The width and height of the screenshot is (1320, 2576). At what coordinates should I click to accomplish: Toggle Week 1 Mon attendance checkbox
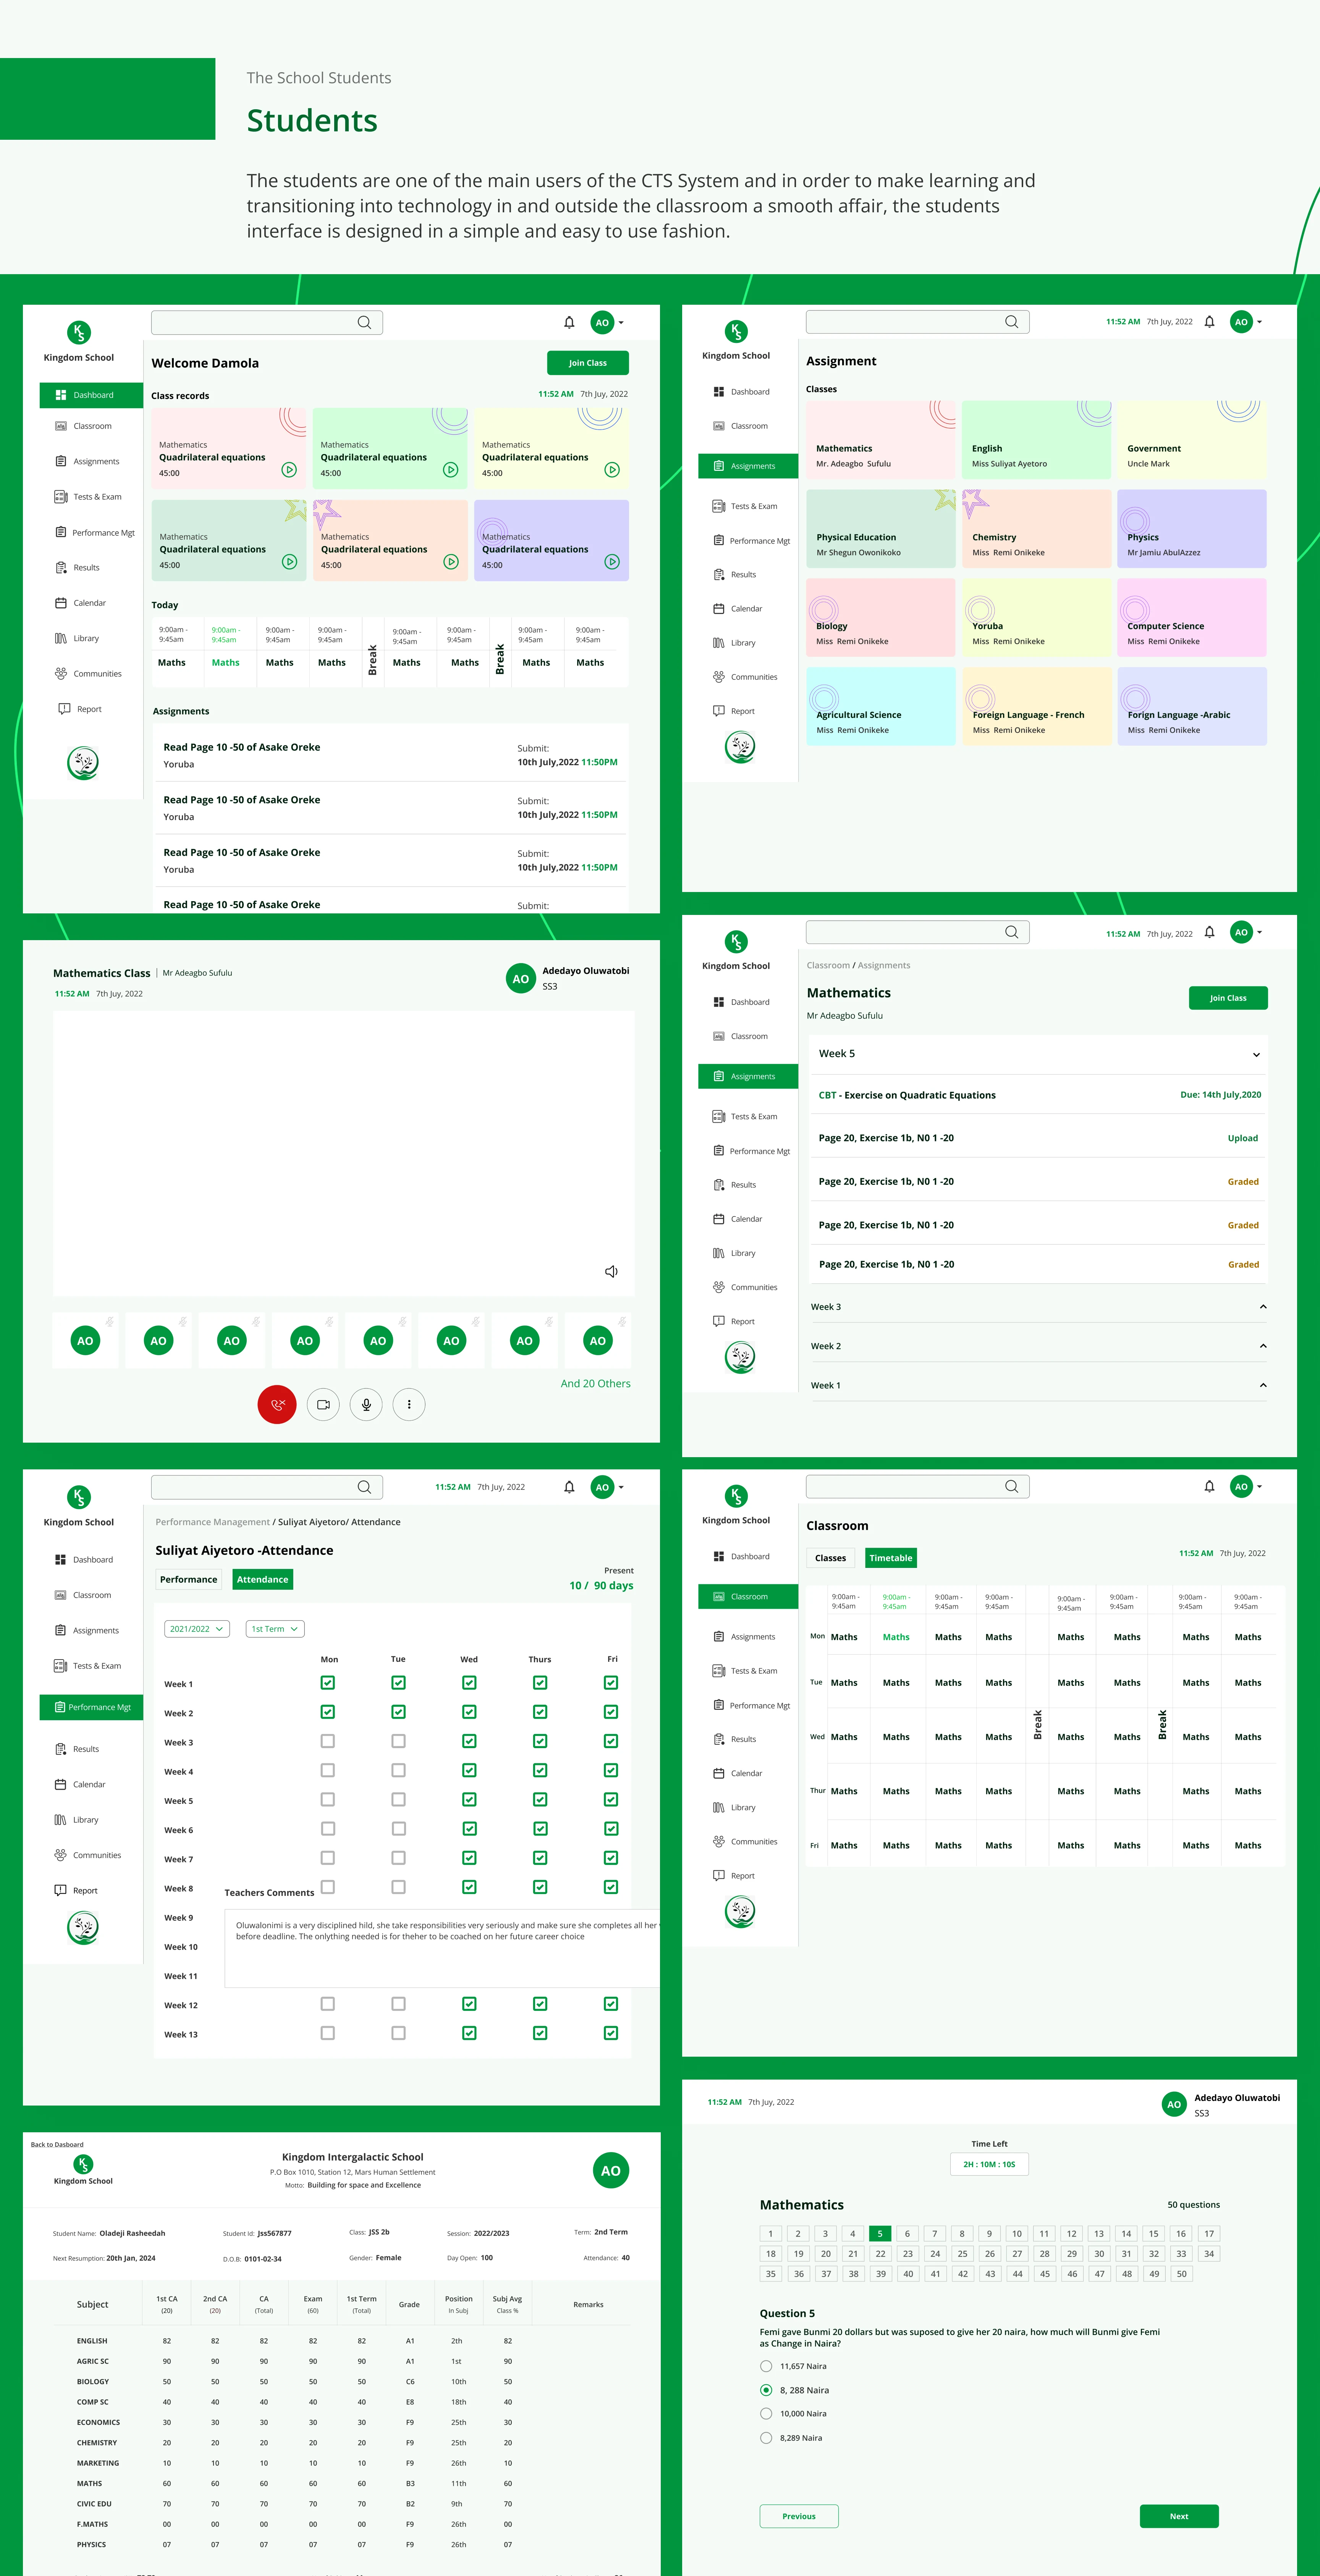(x=328, y=1683)
